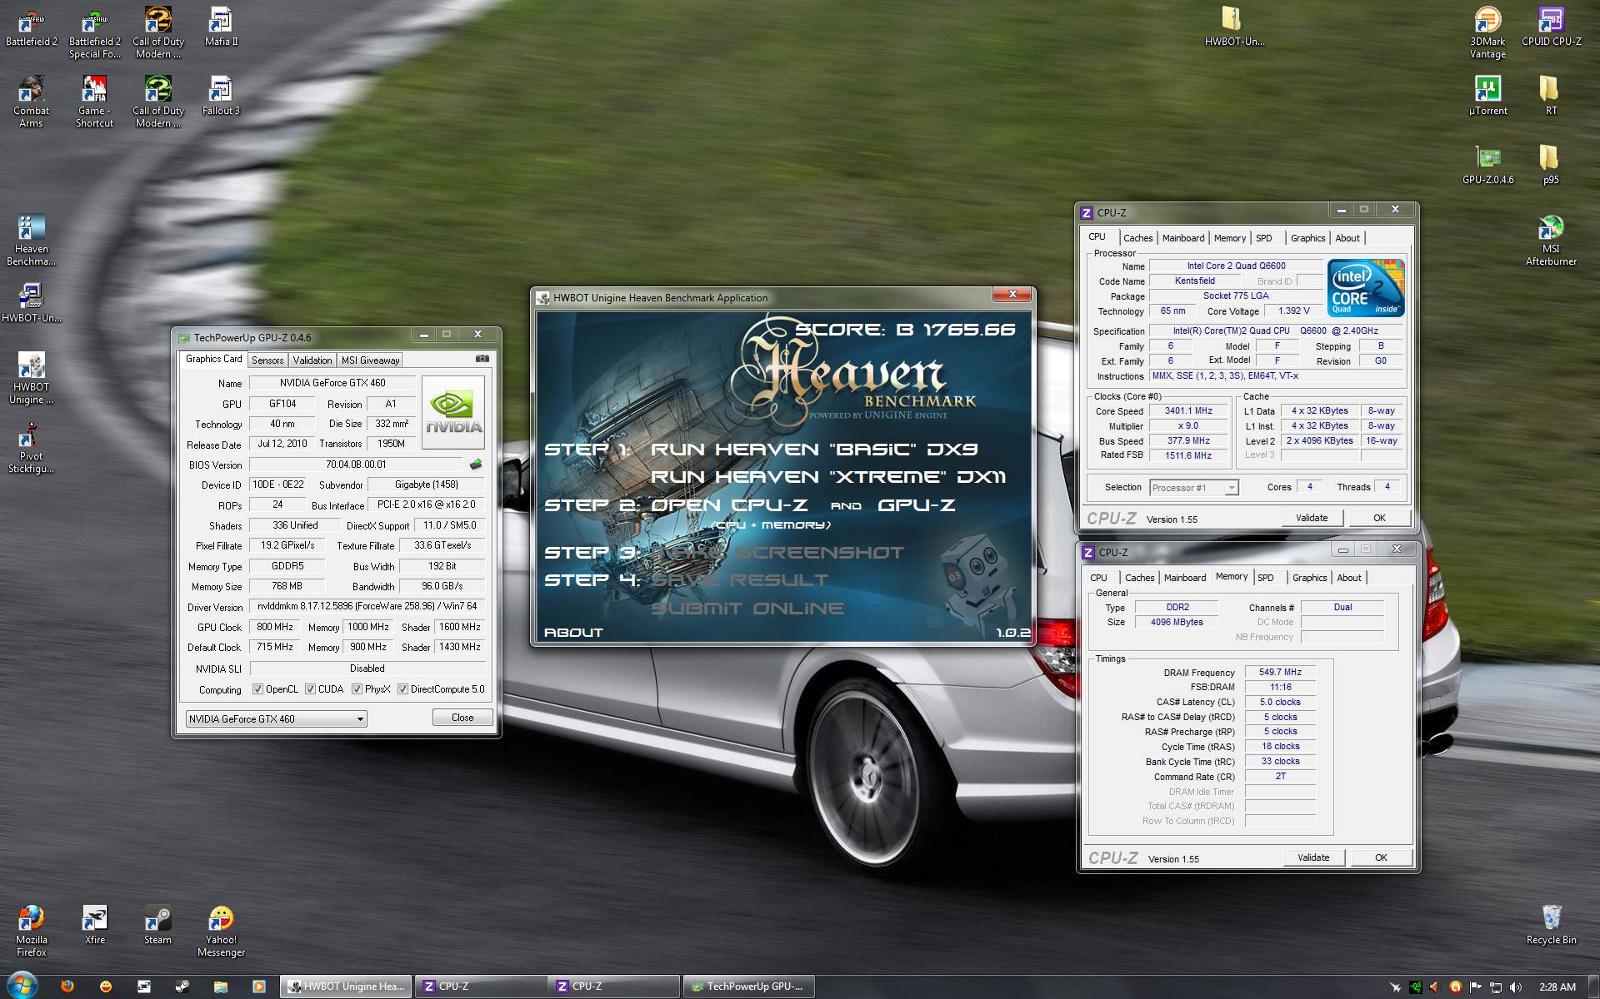Click the GPU-Z screenshot camera icon
1600x999 pixels.
(x=482, y=358)
